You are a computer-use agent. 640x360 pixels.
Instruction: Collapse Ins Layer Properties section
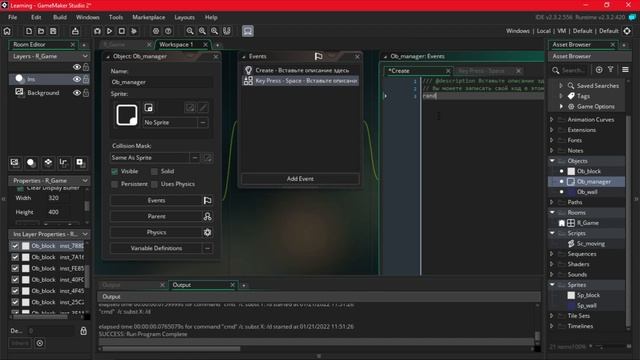[85, 234]
